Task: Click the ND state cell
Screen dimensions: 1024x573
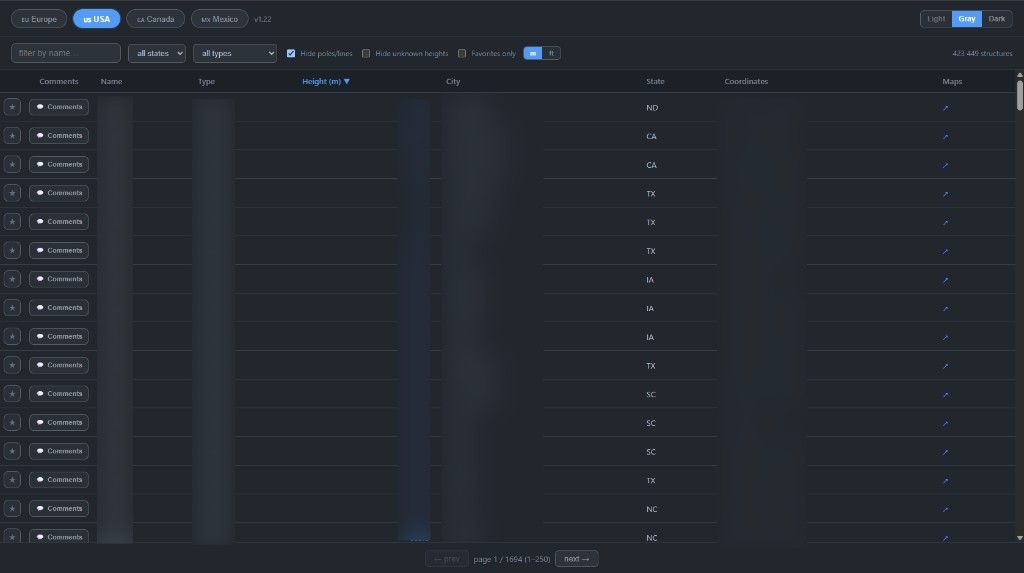Action: tap(652, 108)
